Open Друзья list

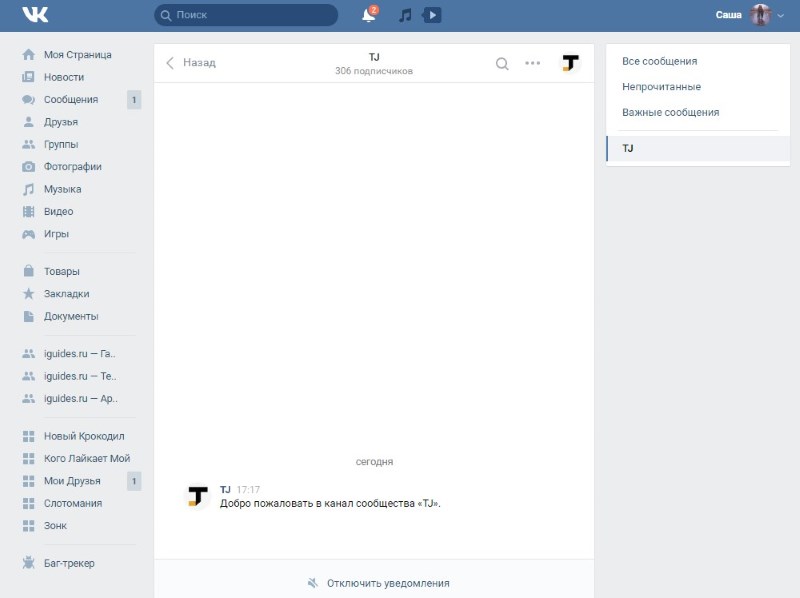pyautogui.click(x=61, y=122)
